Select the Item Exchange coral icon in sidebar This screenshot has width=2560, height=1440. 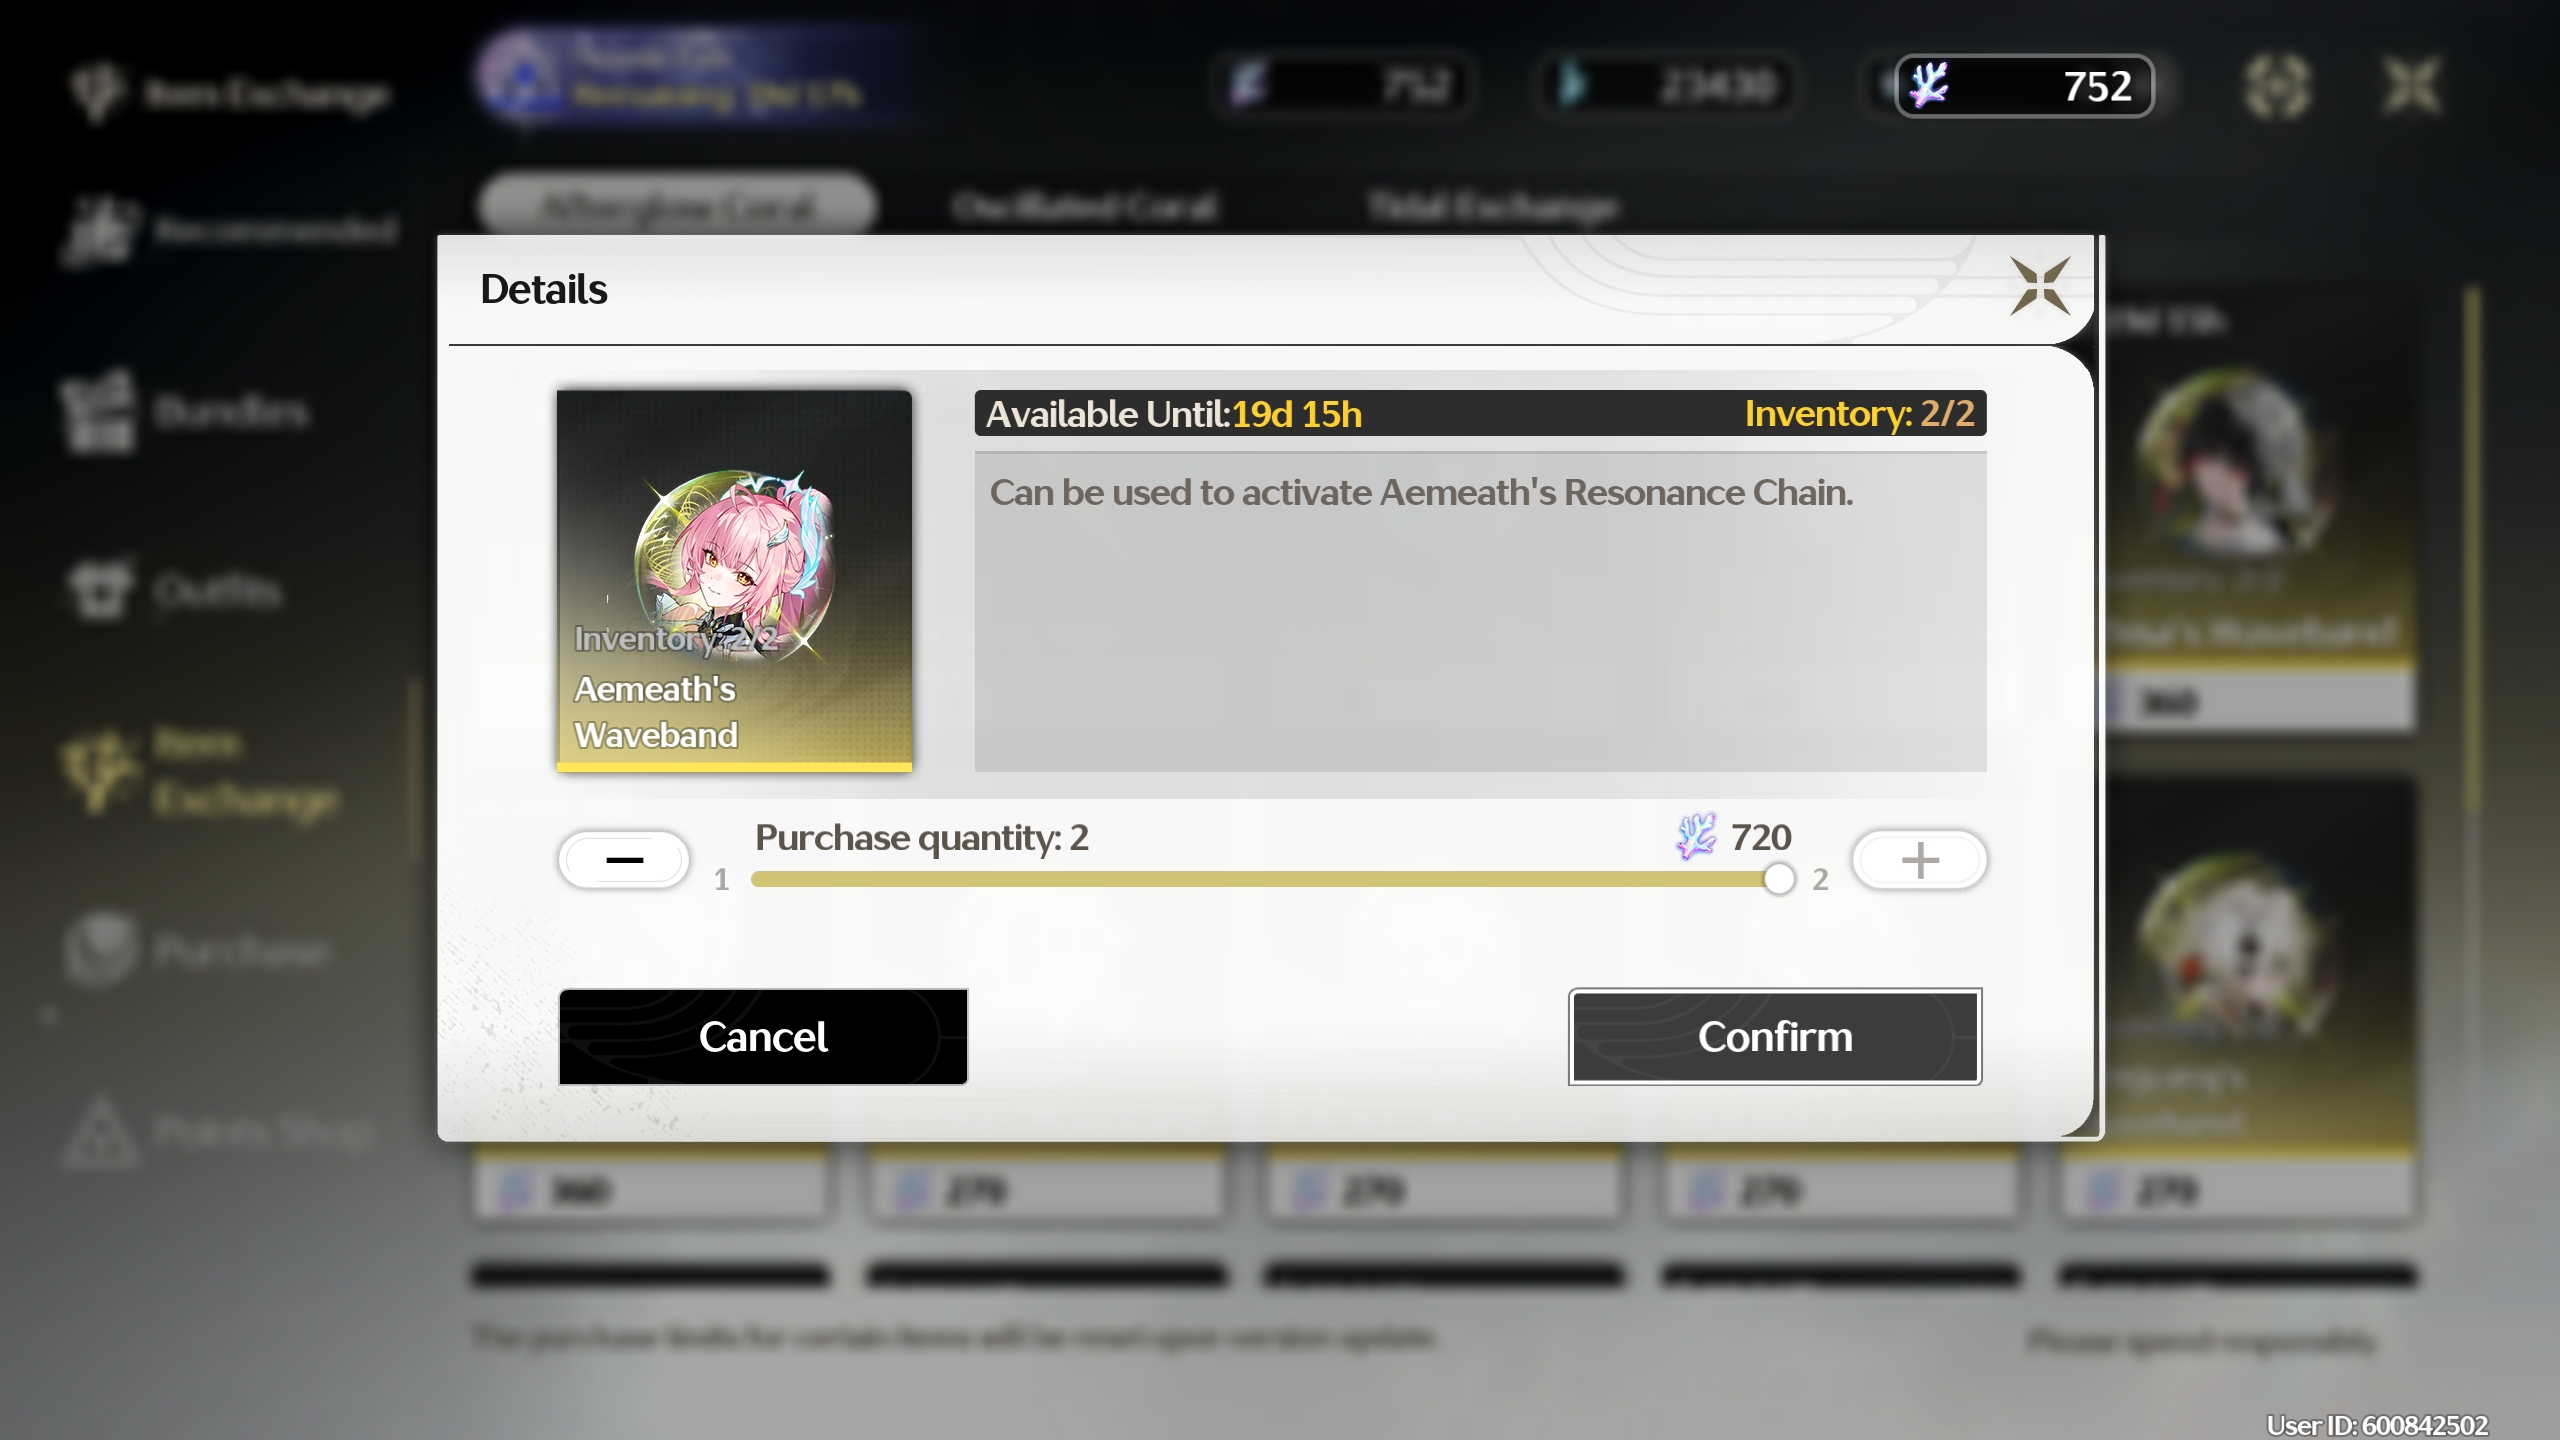pyautogui.click(x=98, y=771)
